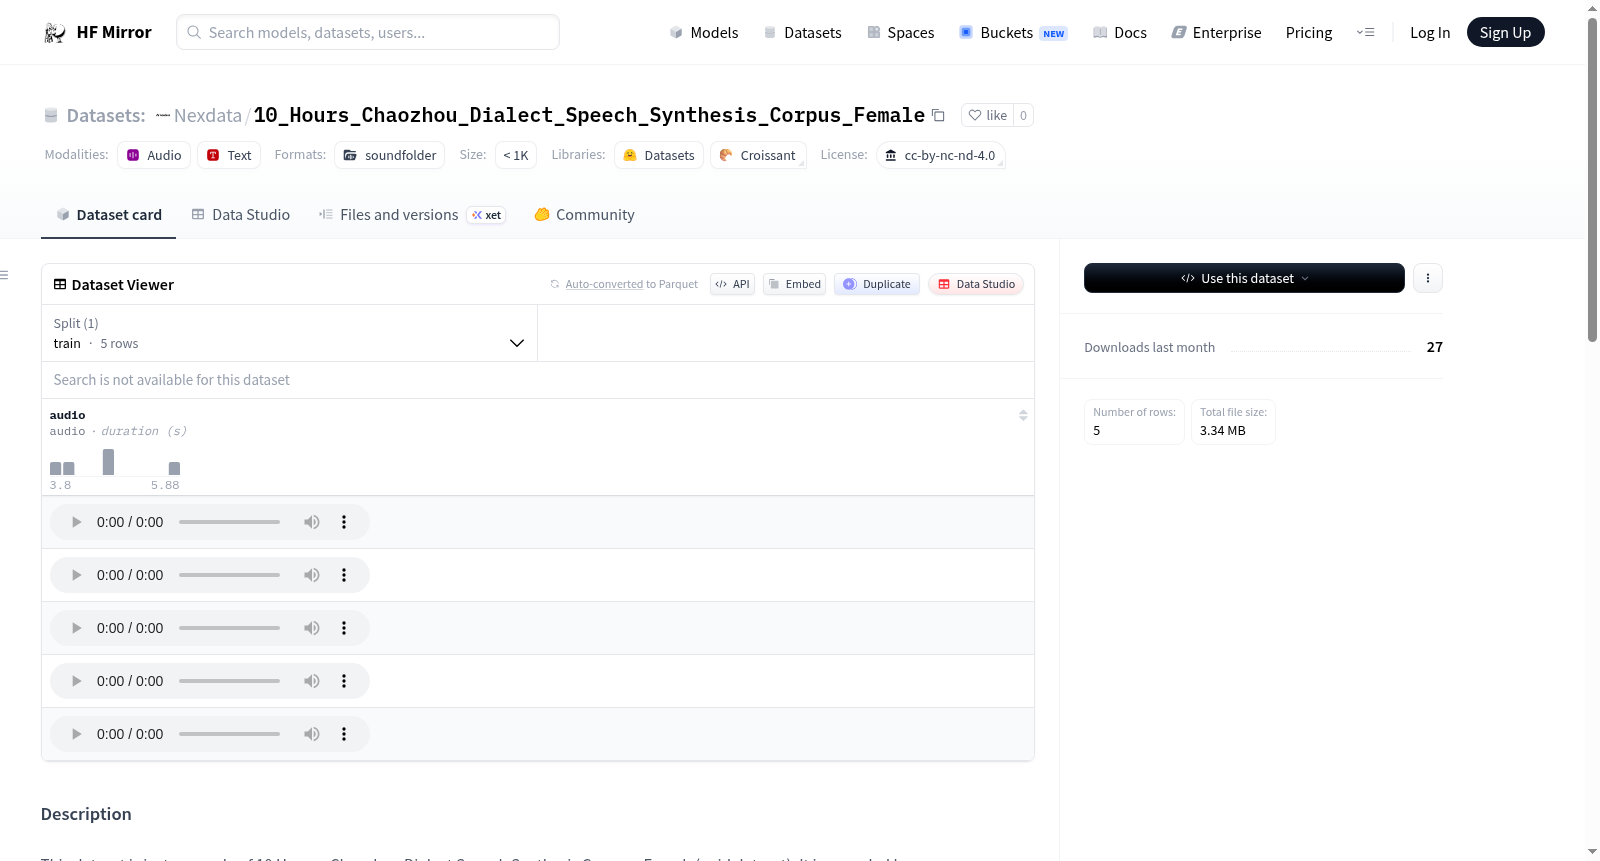Click the API button in Dataset Viewer
1600x861 pixels.
(x=732, y=284)
